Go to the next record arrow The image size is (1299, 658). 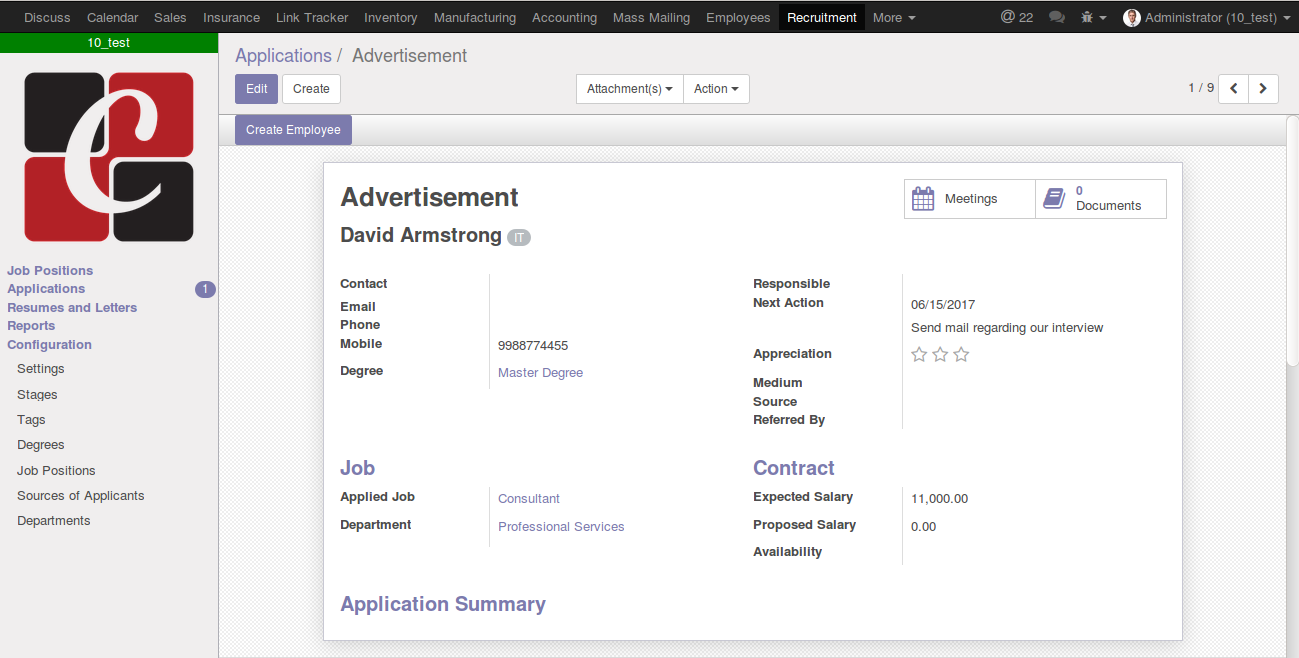click(1263, 89)
